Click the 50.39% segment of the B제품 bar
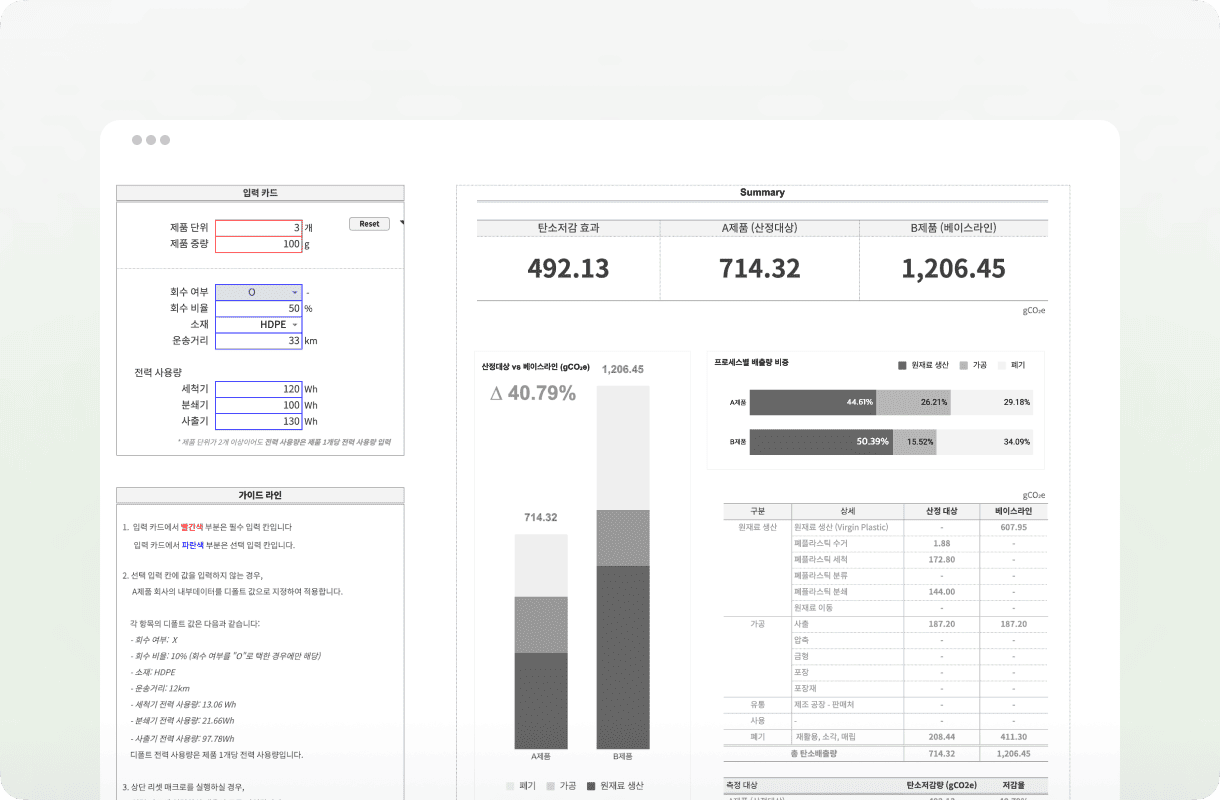Image resolution: width=1220 pixels, height=800 pixels. (821, 442)
